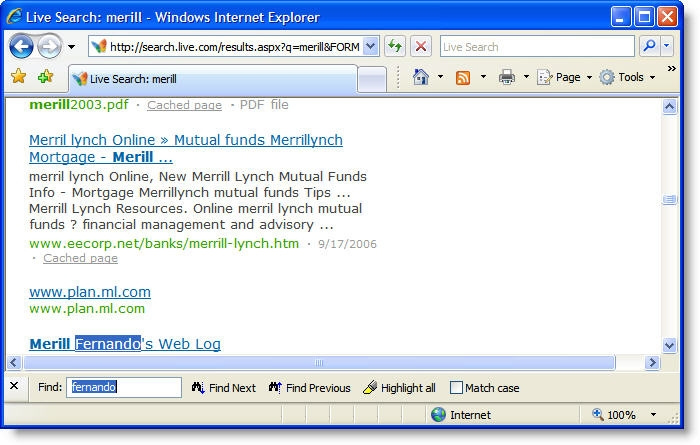Click the Live Search input box
Screen dimensions: 700x445
click(x=537, y=46)
